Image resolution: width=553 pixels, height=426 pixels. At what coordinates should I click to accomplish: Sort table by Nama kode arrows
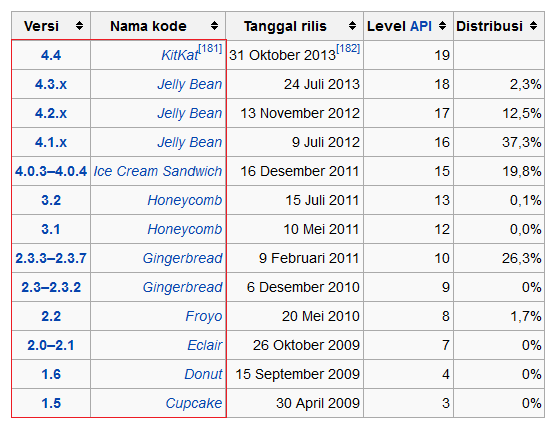(x=214, y=26)
